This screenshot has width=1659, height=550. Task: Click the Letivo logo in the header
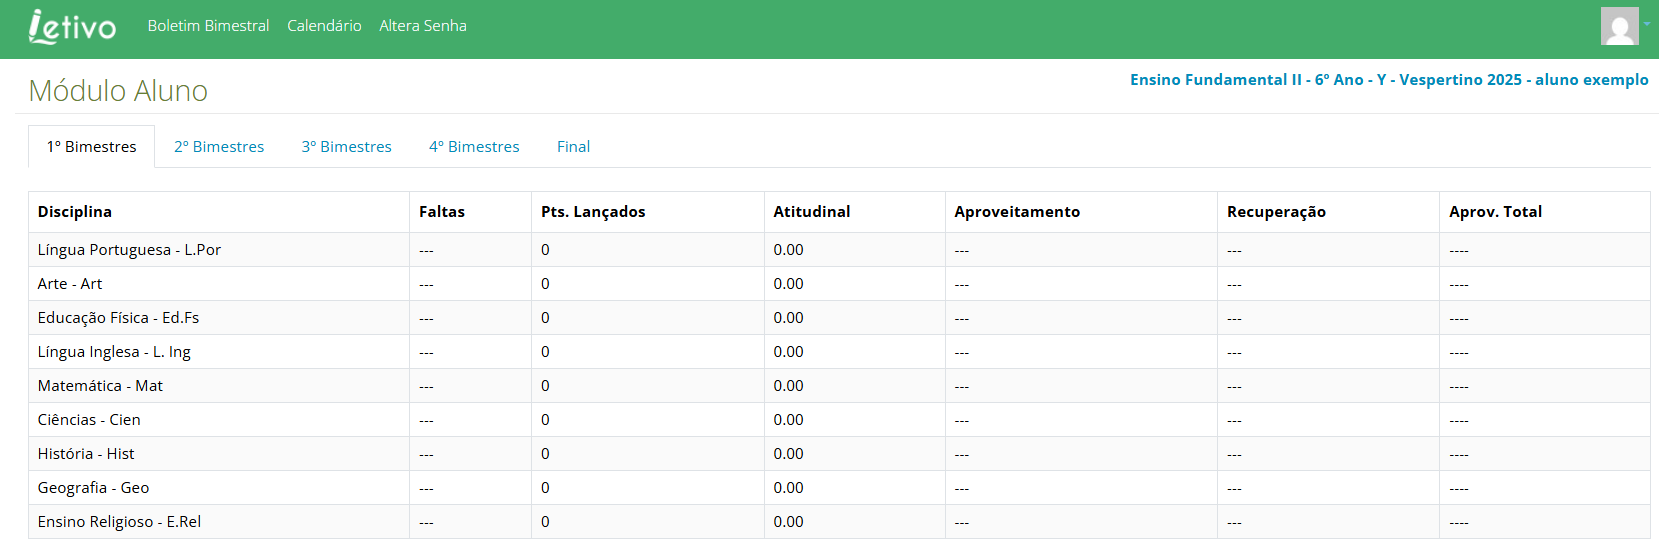click(x=72, y=27)
